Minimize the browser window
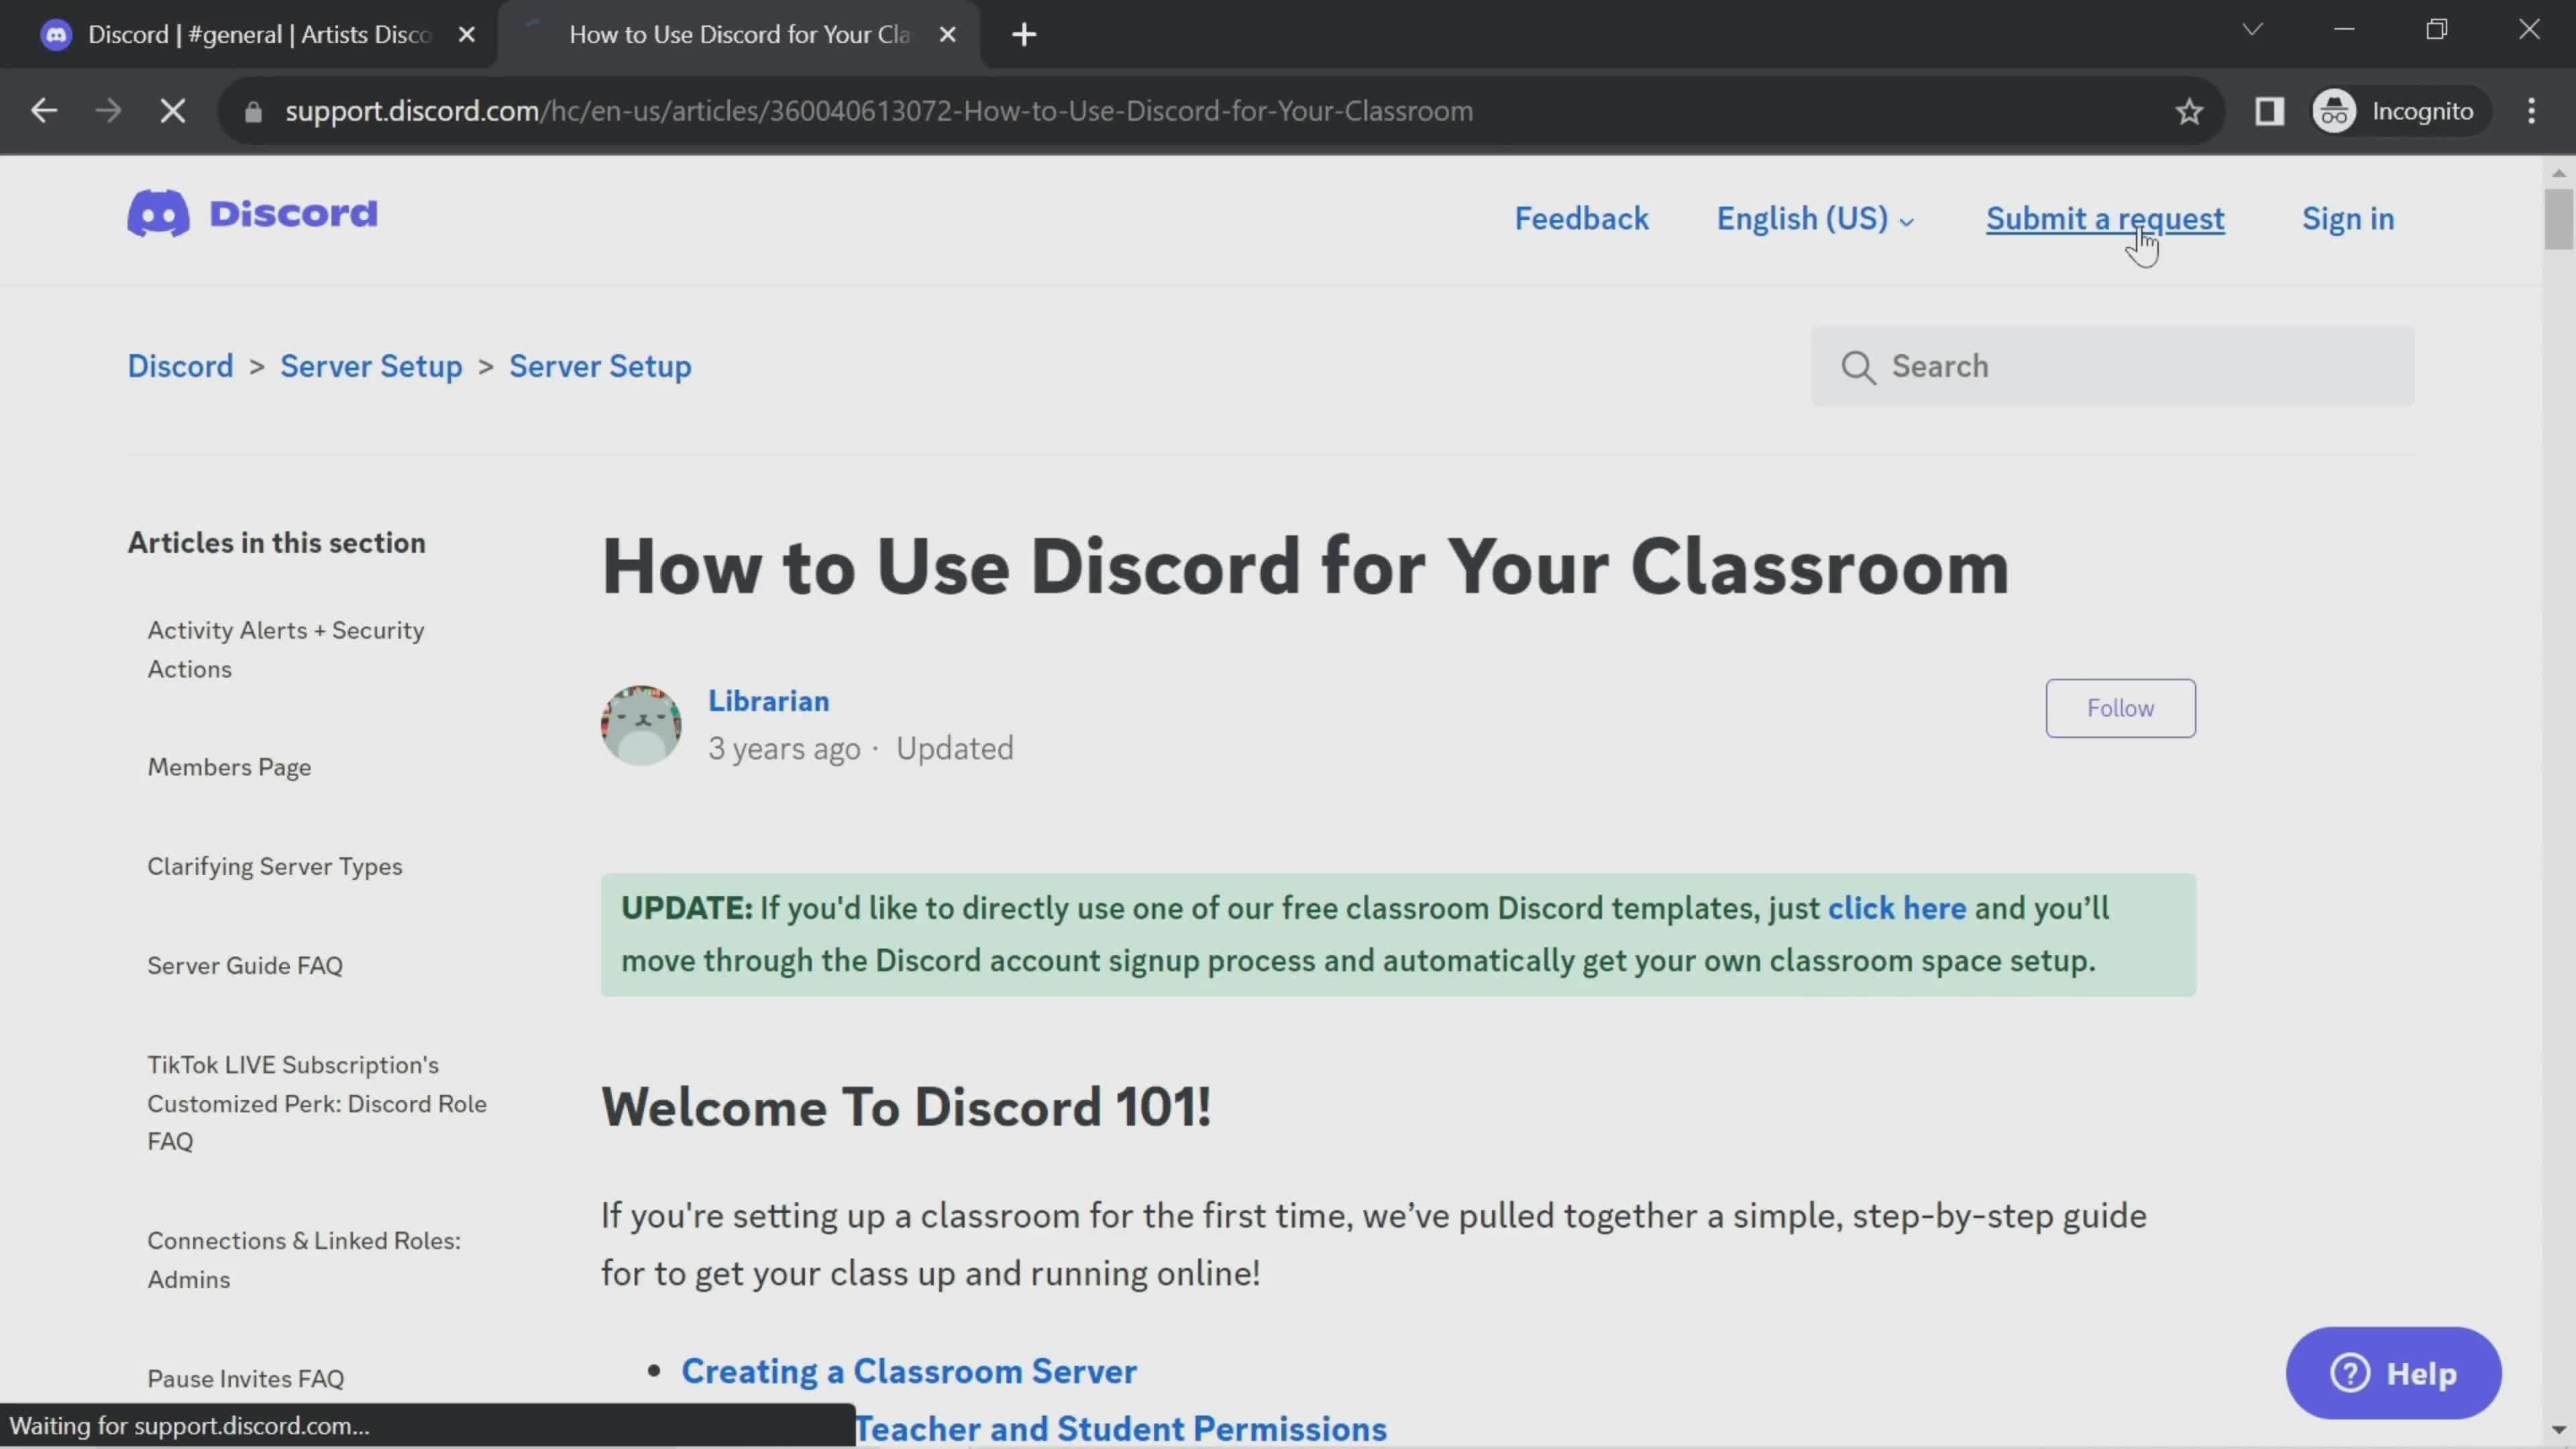The width and height of the screenshot is (2576, 1449). [x=2344, y=29]
